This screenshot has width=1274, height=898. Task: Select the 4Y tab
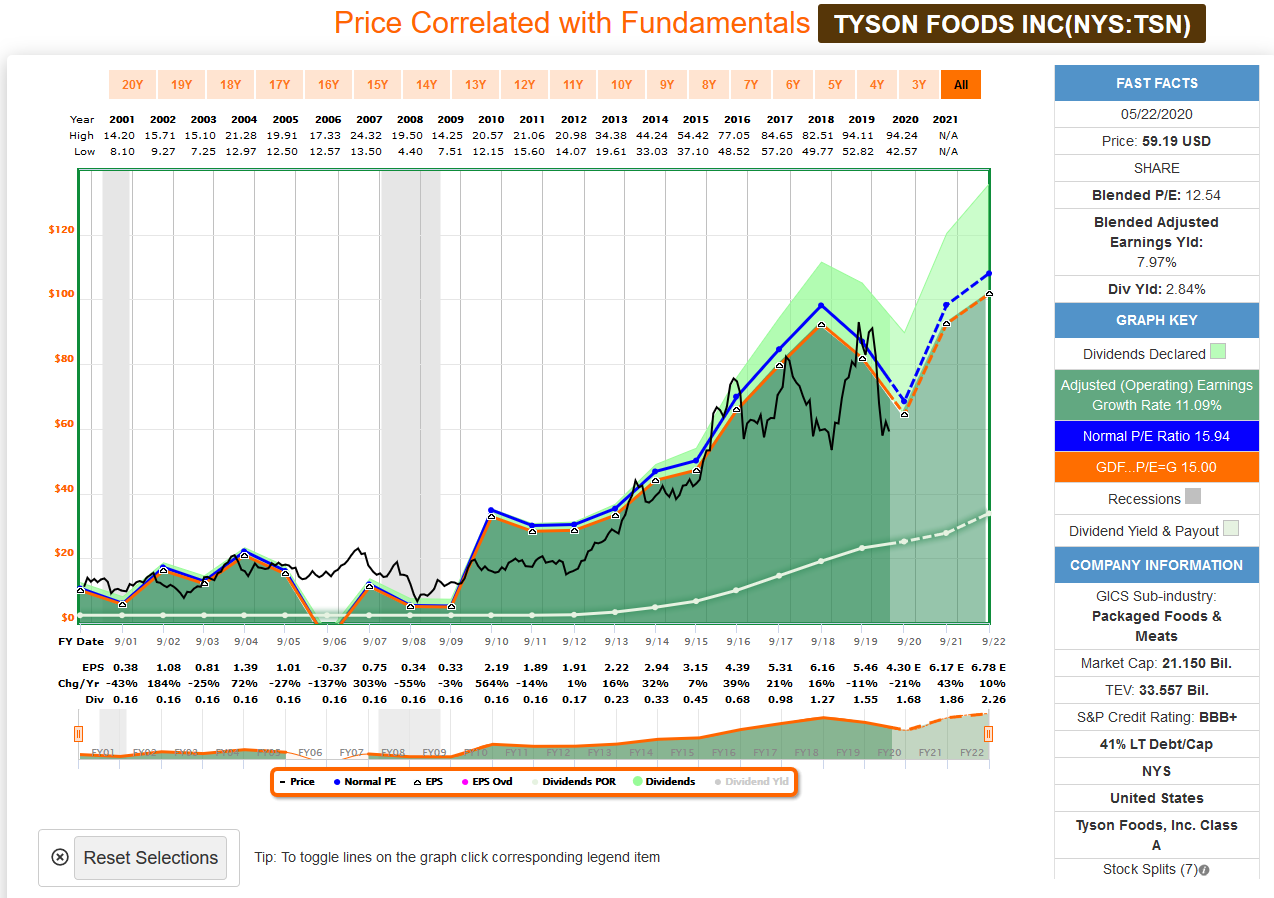tap(877, 85)
